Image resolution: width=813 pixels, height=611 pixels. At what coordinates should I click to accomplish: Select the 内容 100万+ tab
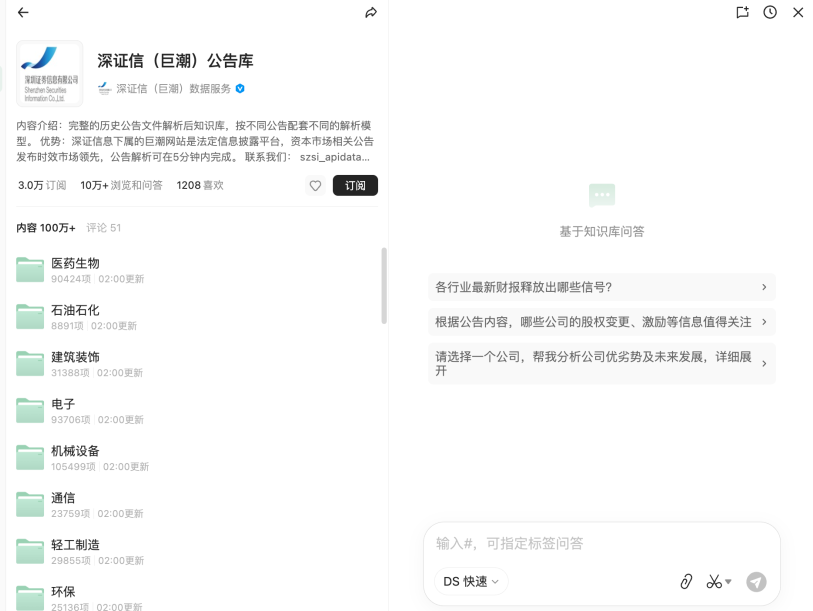pyautogui.click(x=46, y=228)
